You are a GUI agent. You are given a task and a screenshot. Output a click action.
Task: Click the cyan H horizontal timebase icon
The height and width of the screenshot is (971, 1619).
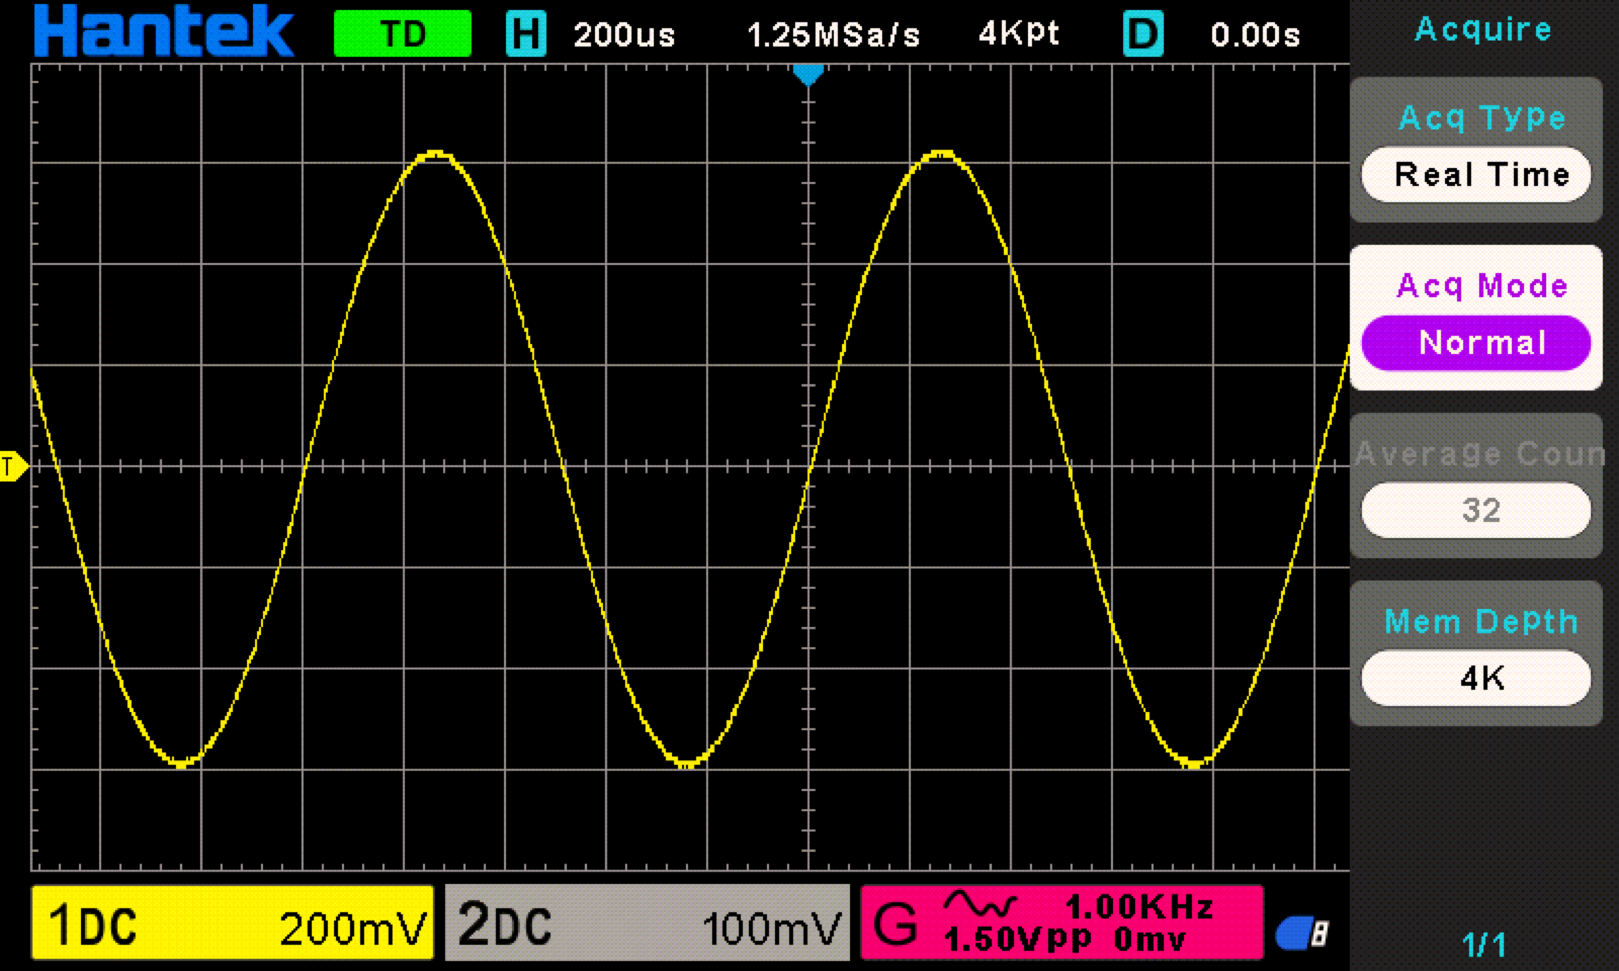pos(525,34)
